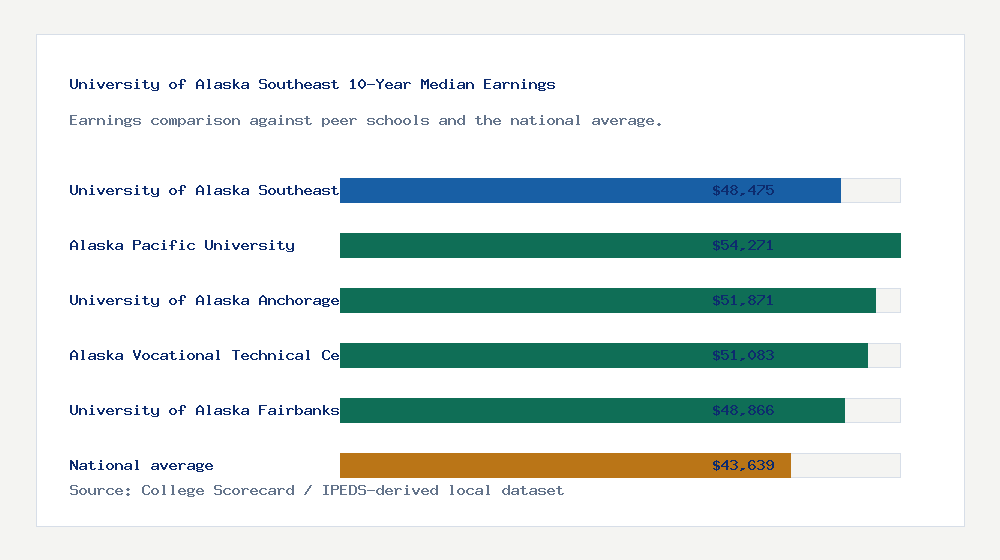
Task: Click the 'University of Alaska Southeast' row label
Action: 204,190
